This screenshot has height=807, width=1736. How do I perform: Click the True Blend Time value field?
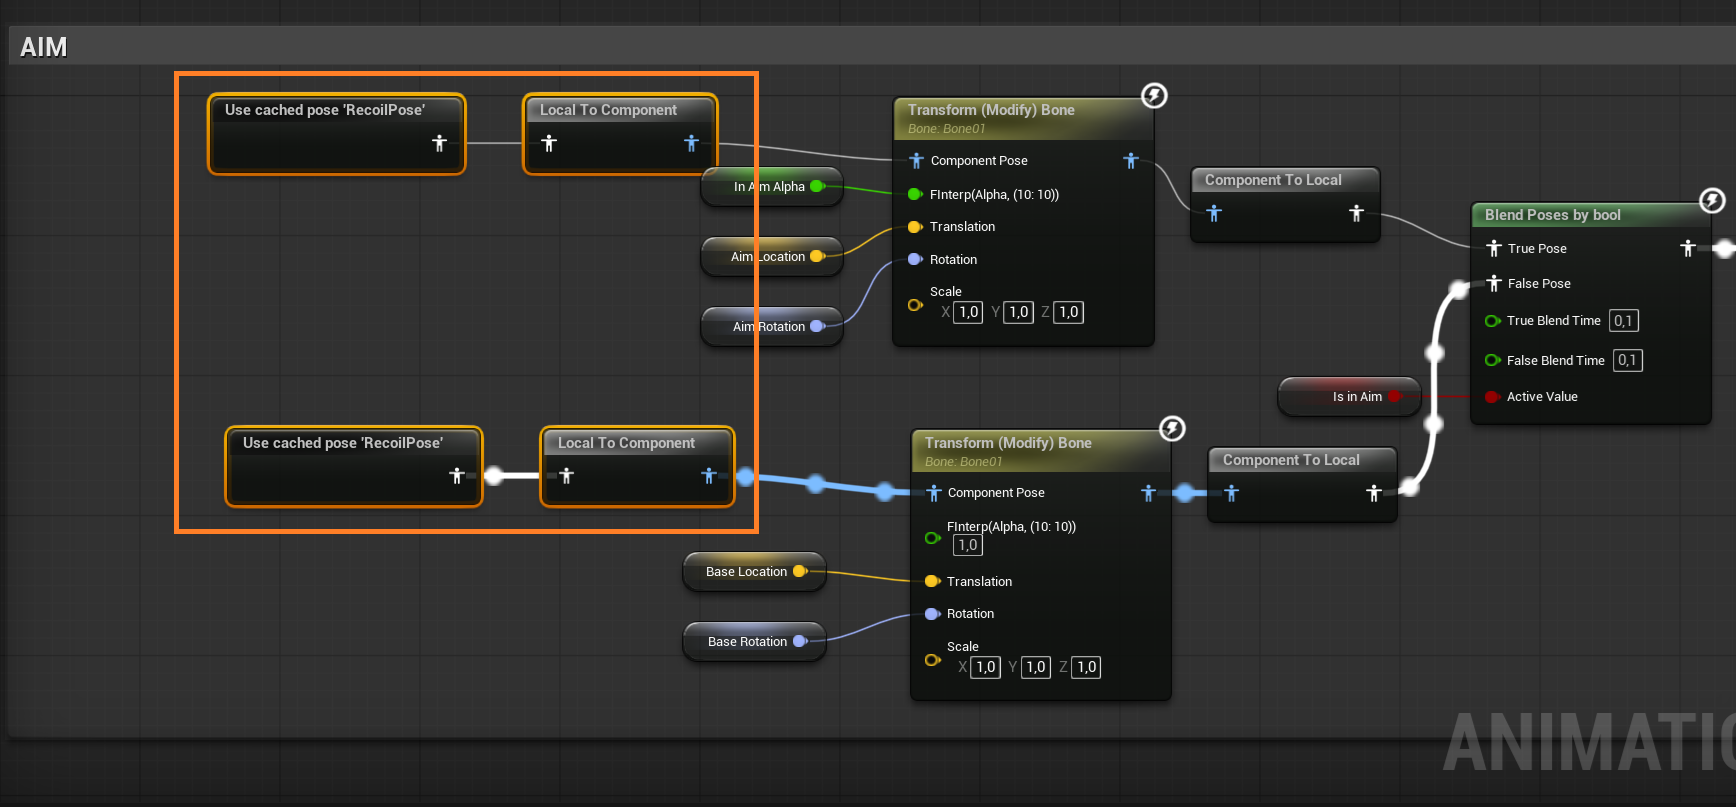1623,321
